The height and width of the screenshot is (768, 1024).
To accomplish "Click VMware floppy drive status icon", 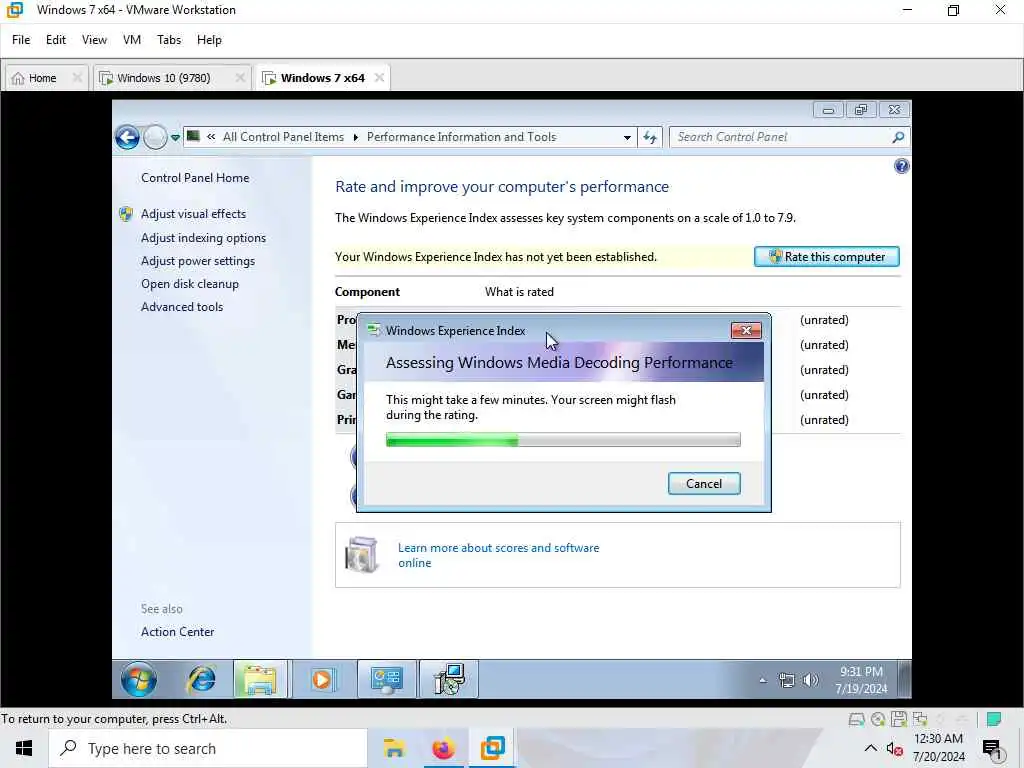I will tap(899, 719).
